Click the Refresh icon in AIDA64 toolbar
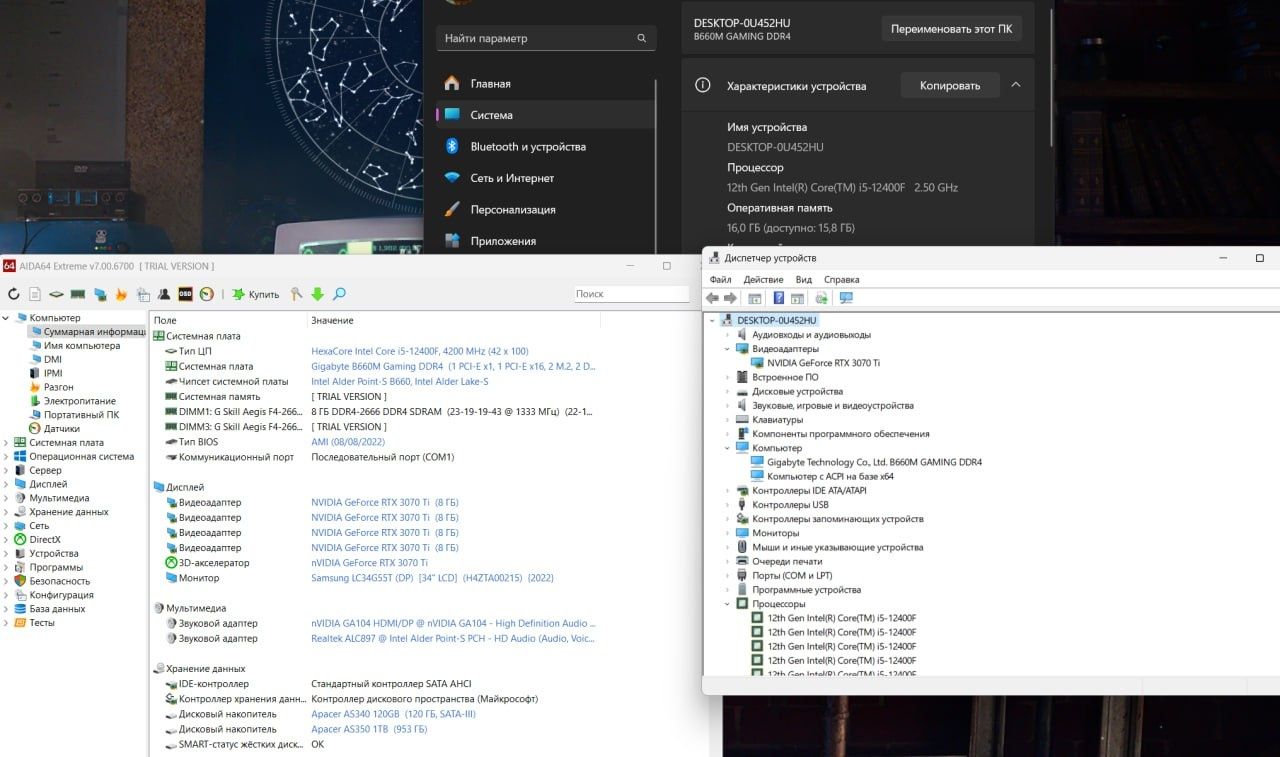This screenshot has height=757, width=1280. [13, 294]
